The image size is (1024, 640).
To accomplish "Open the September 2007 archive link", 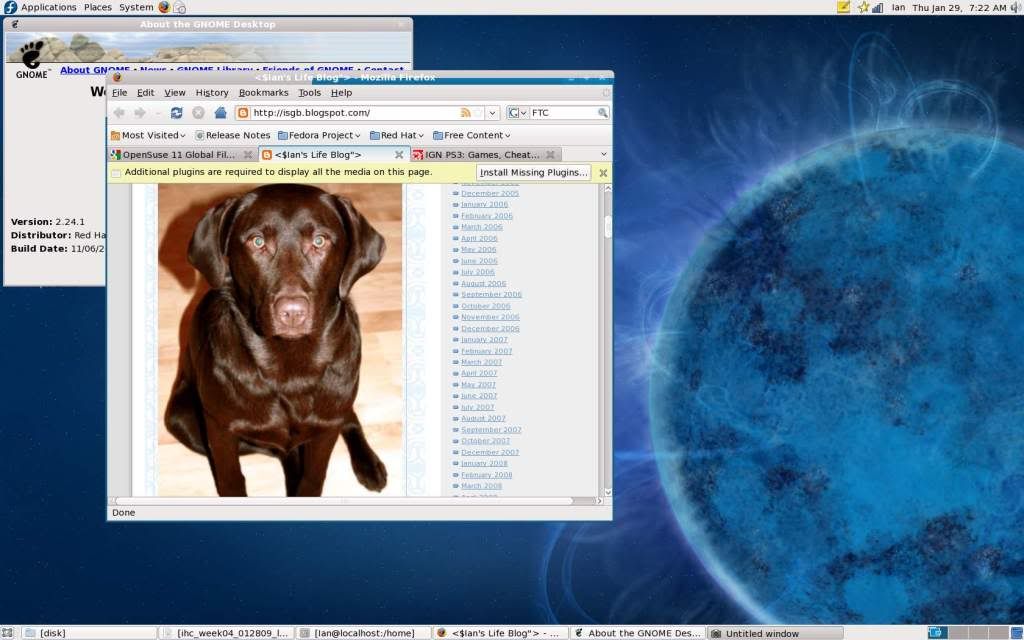I will tap(491, 430).
